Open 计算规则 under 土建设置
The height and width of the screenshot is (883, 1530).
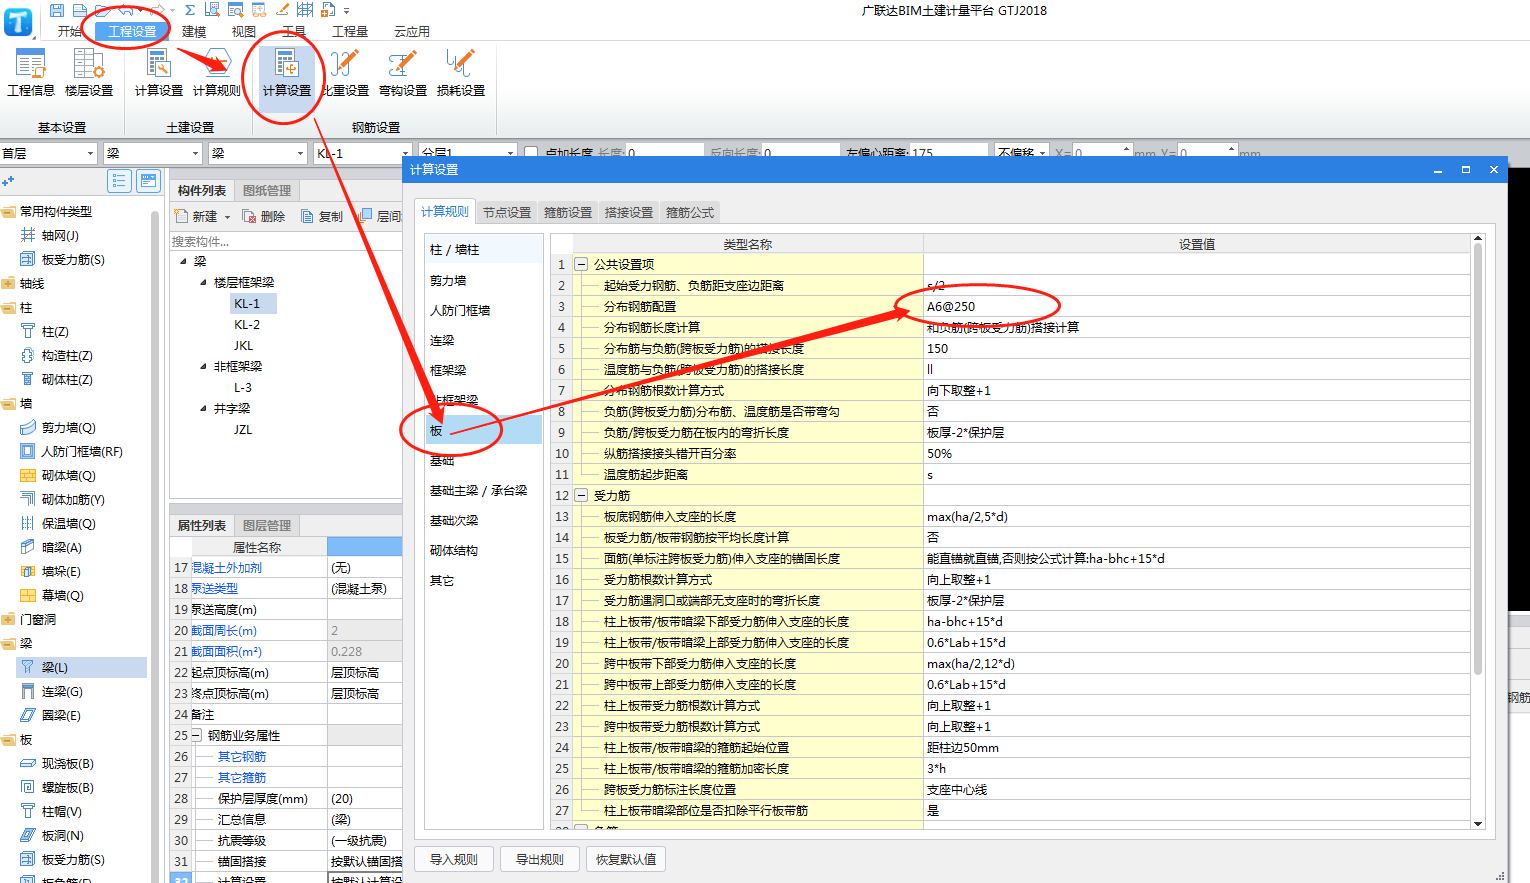(x=216, y=73)
